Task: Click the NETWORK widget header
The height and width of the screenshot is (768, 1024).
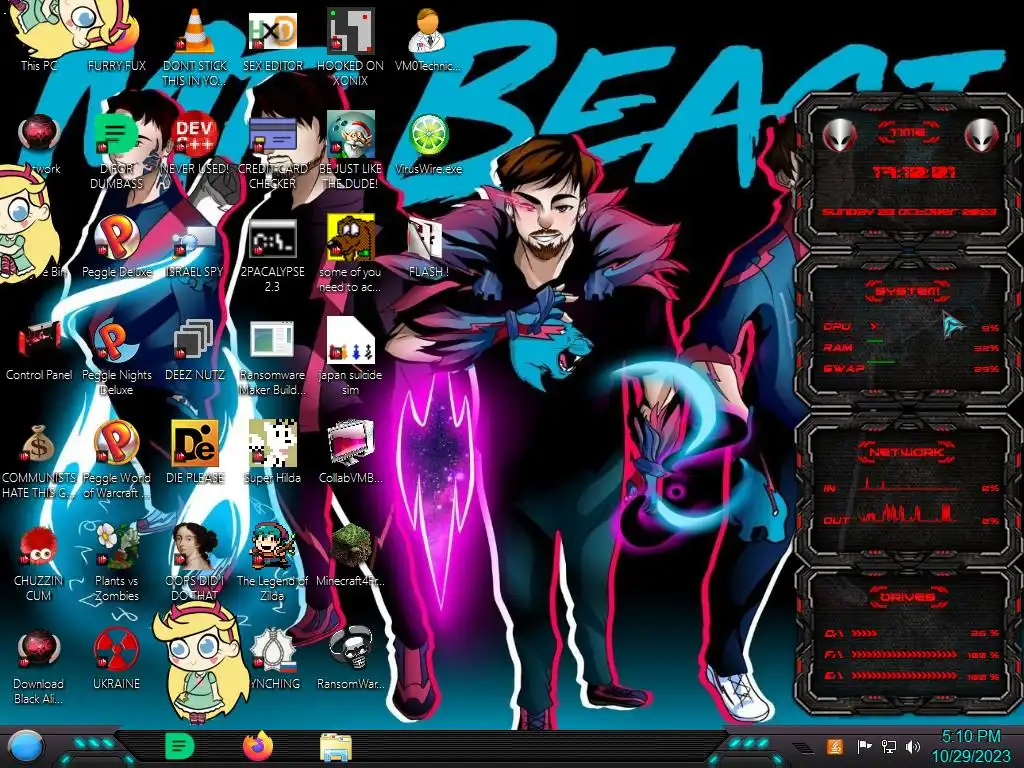Action: tap(907, 451)
